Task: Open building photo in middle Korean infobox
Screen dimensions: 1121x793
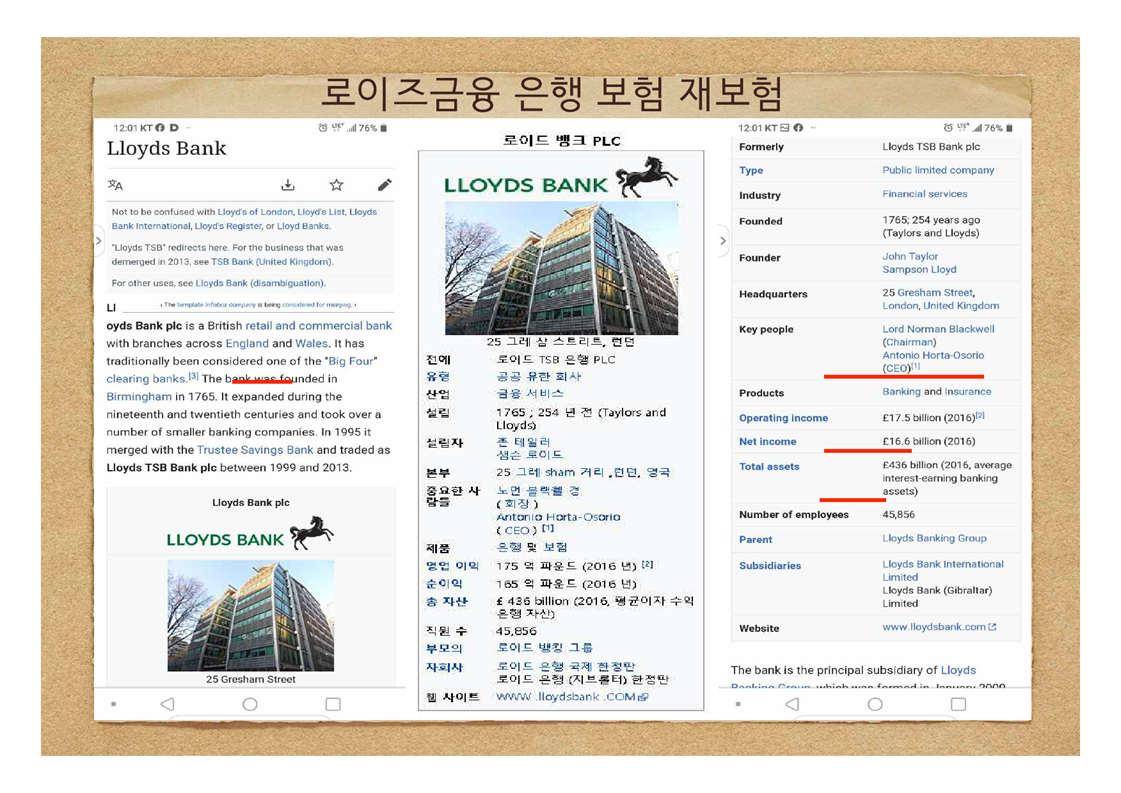Action: (561, 268)
